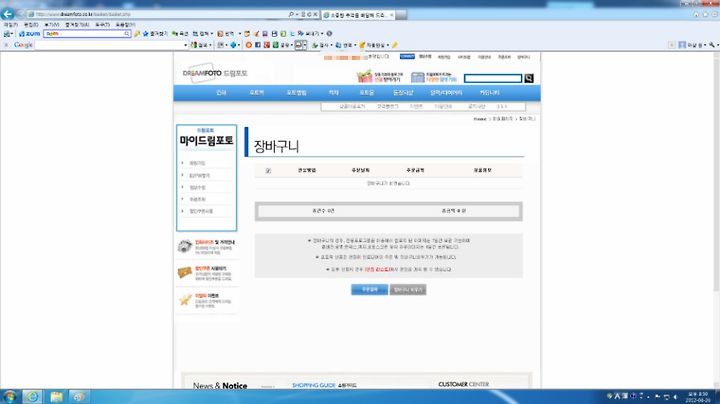
Task: Click the small blue button in the top links row
Action: pos(407,56)
